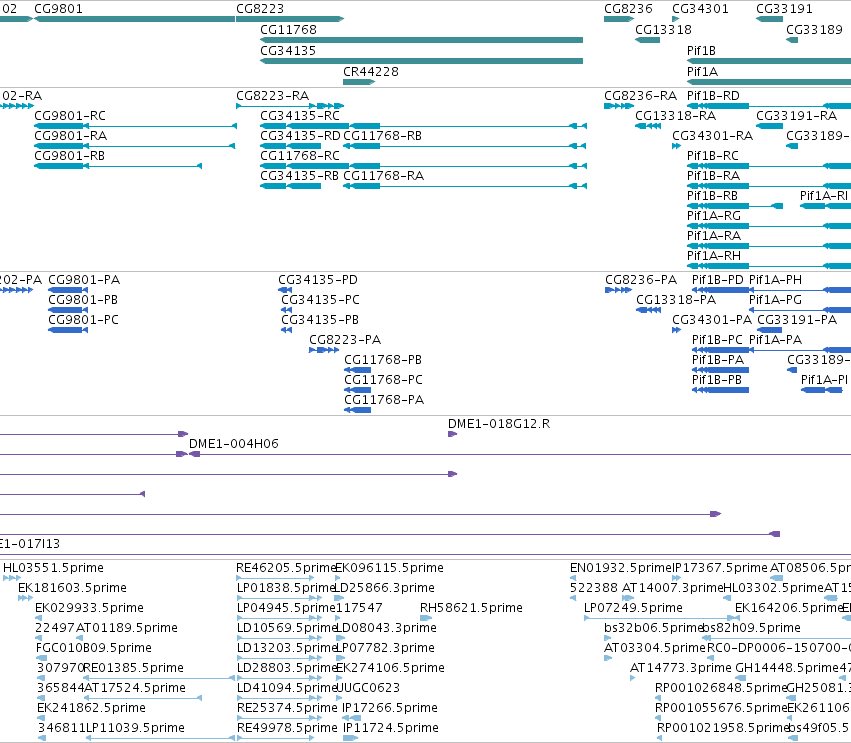Viewport: 851px width, 743px height.
Task: Click protein CG8236-PA
Action: click(641, 281)
